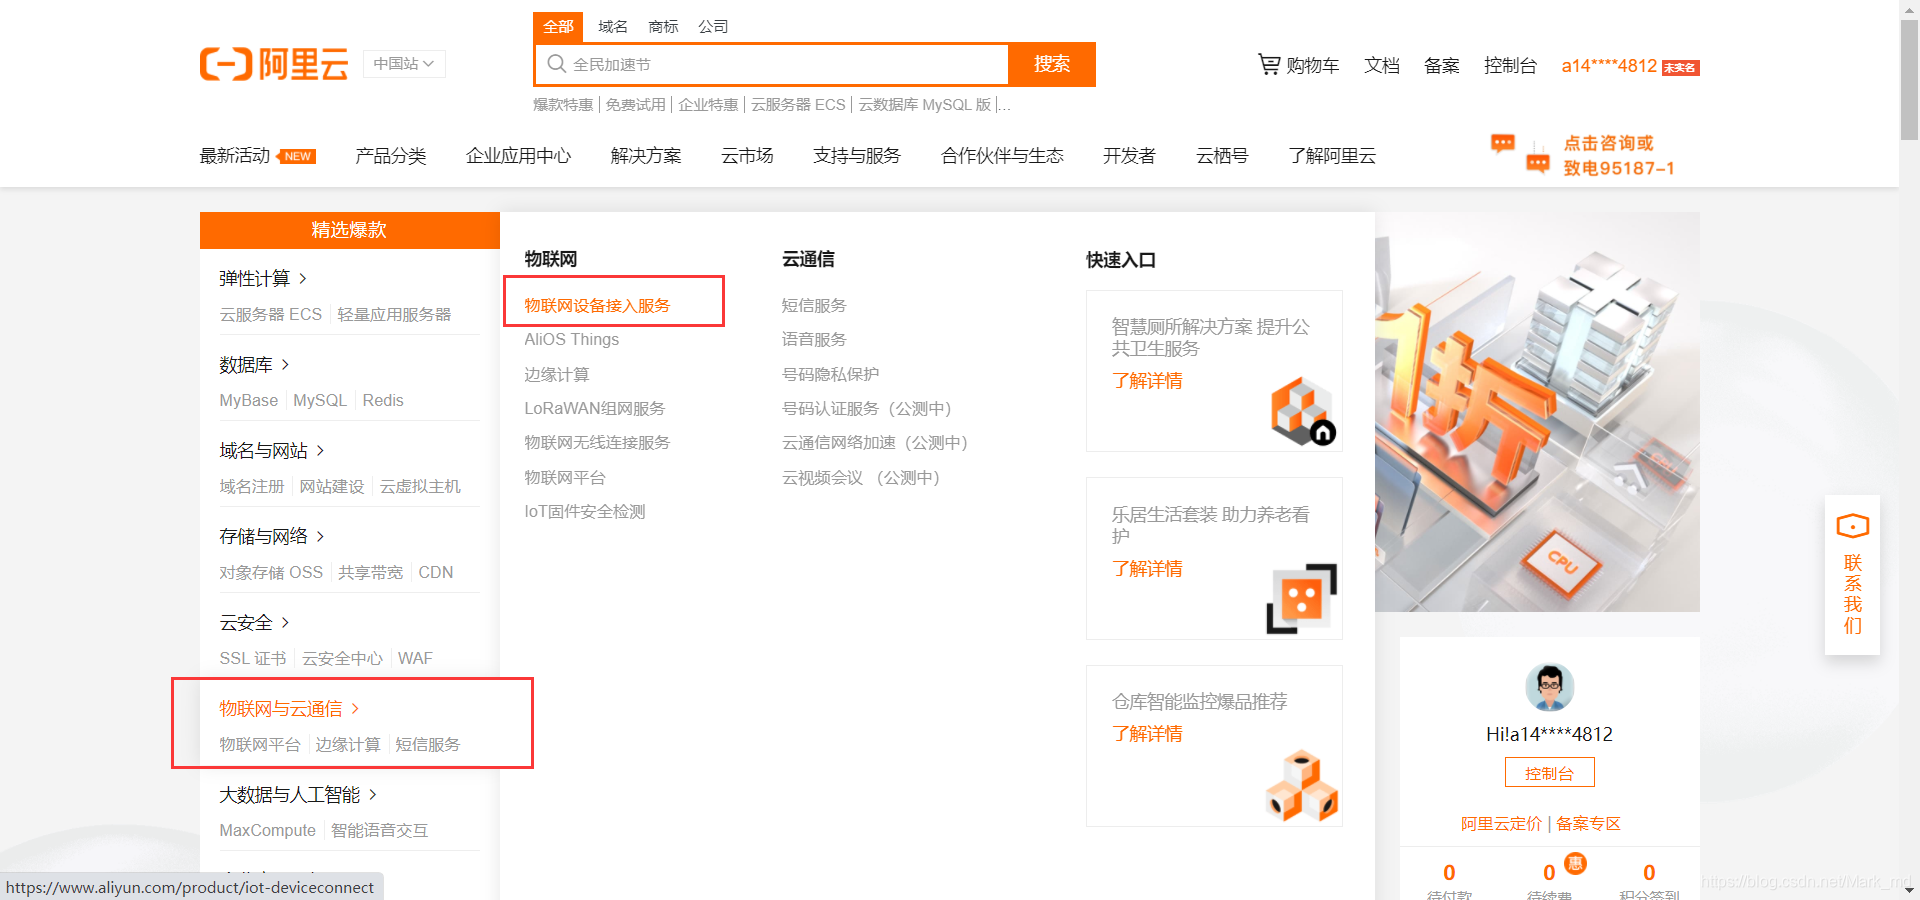Expand the 弹性计算 category arrow
This screenshot has width=1920, height=900.
pos(303,278)
